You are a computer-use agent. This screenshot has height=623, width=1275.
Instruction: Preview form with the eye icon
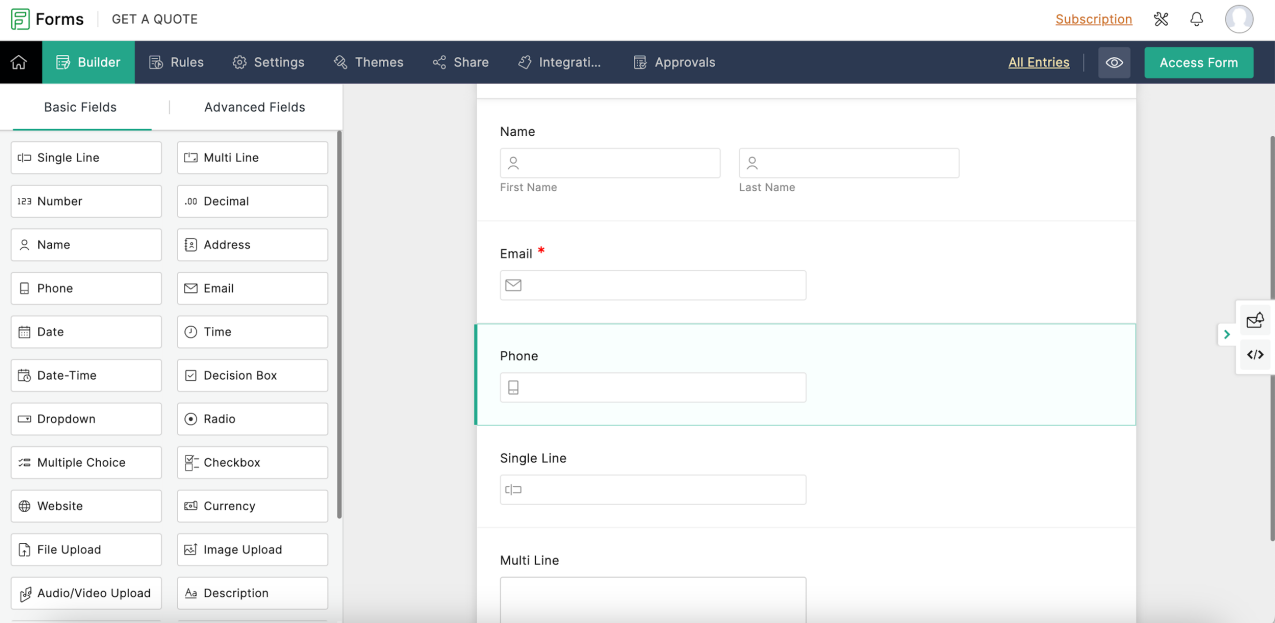click(x=1114, y=62)
